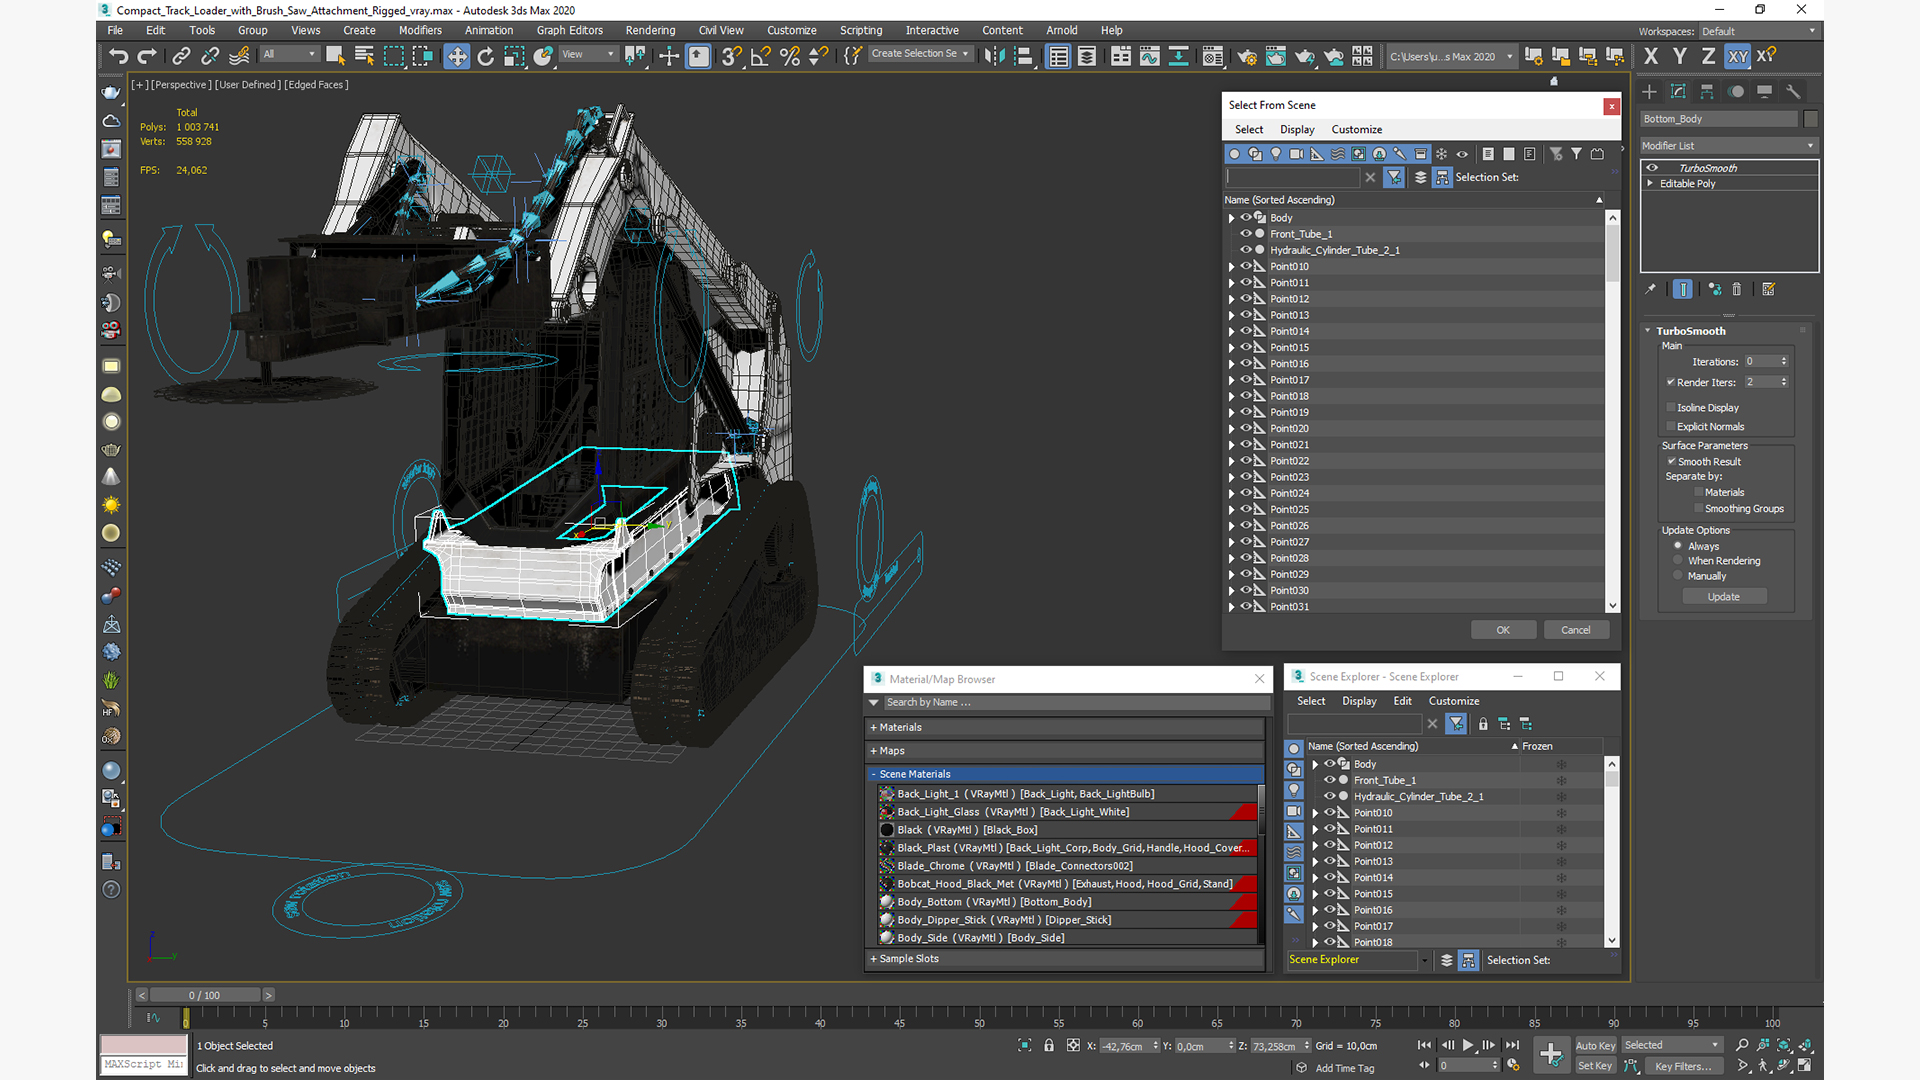The height and width of the screenshot is (1080, 1920).
Task: Open the Graph Editors menu
Action: [x=569, y=30]
